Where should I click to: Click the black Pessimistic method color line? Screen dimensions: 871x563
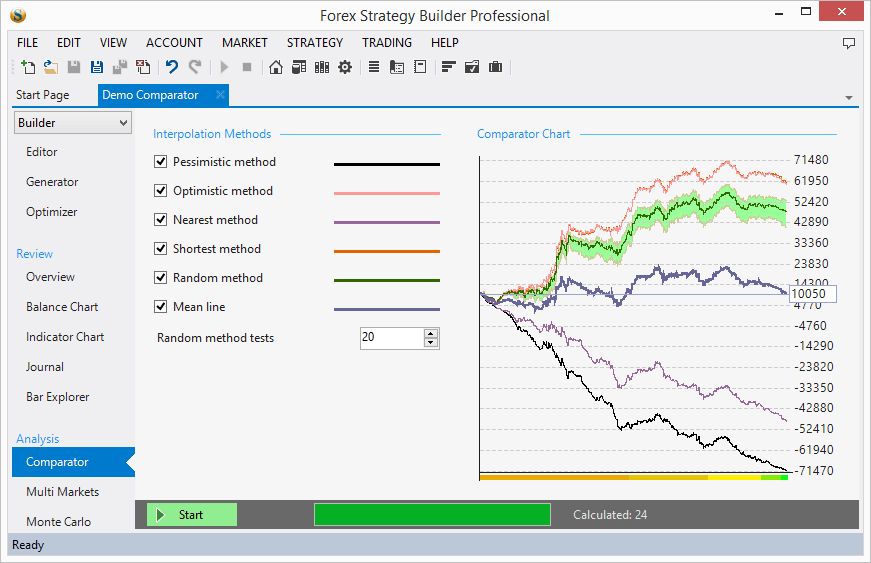[387, 164]
